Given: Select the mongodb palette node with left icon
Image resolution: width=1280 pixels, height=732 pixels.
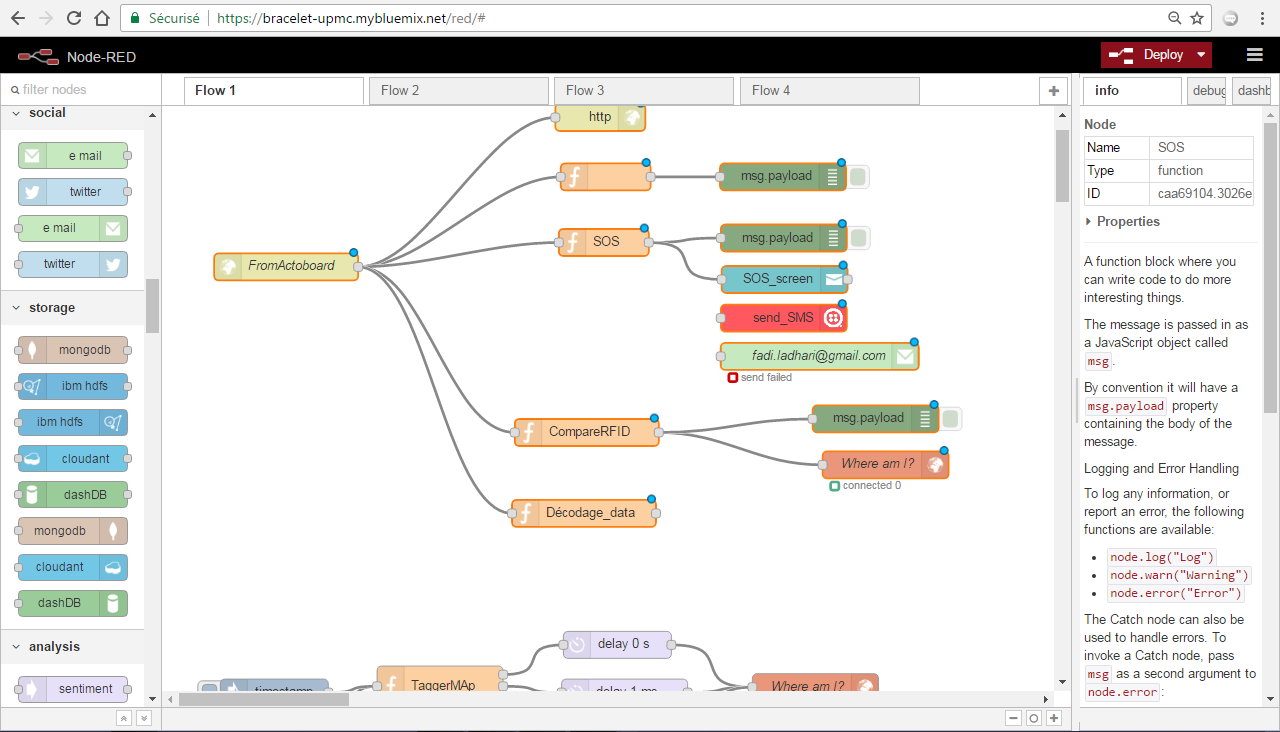Looking at the screenshot, I should coord(73,350).
